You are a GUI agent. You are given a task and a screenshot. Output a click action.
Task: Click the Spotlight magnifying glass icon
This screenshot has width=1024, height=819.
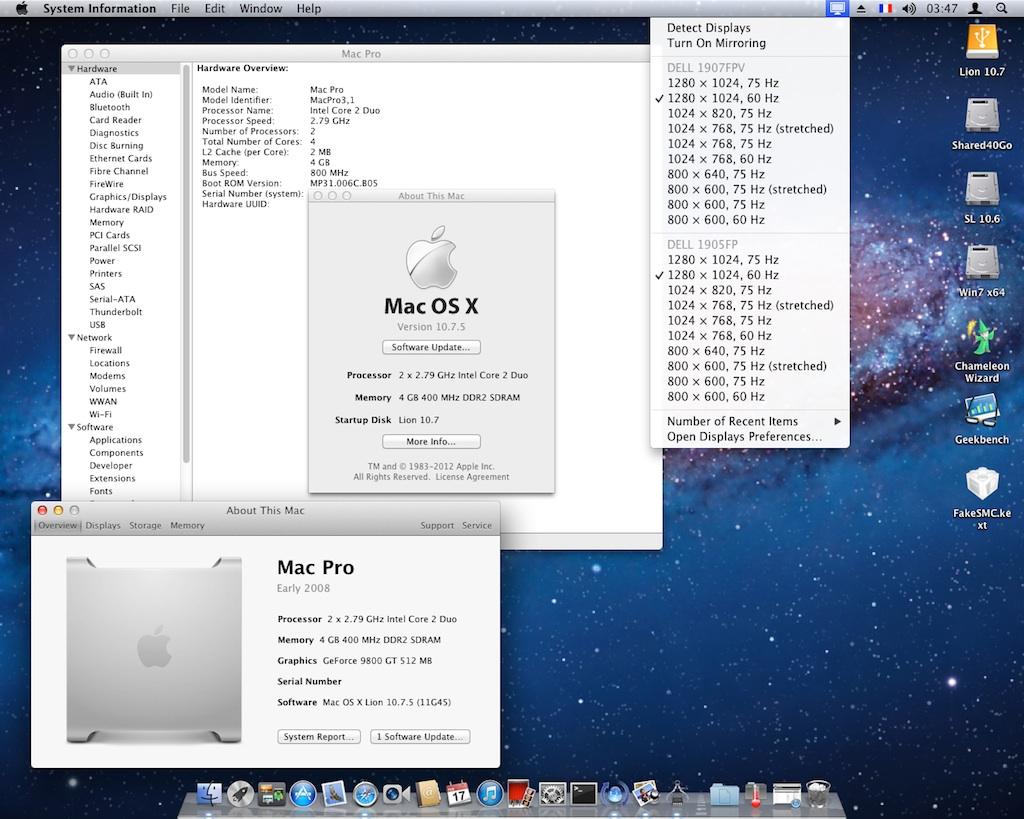pos(1001,8)
